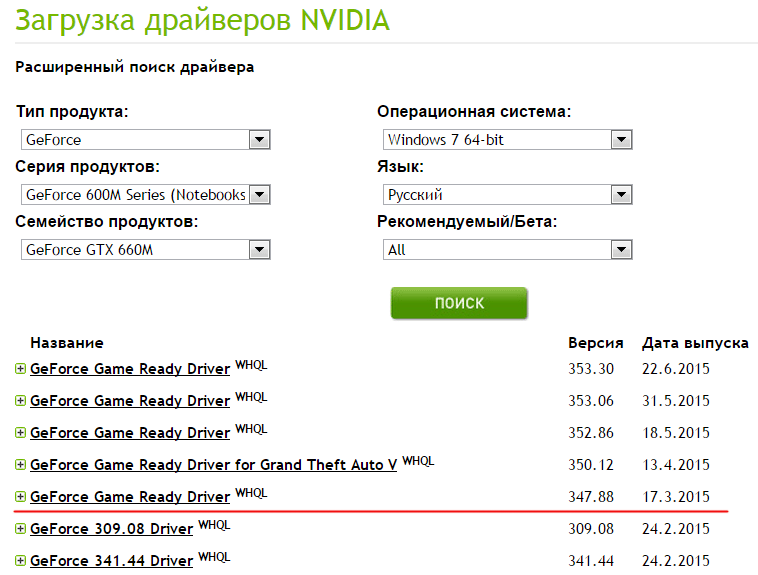Expand the driver version 352.86 row
Image resolution: width=758 pixels, height=575 pixels.
click(x=20, y=433)
